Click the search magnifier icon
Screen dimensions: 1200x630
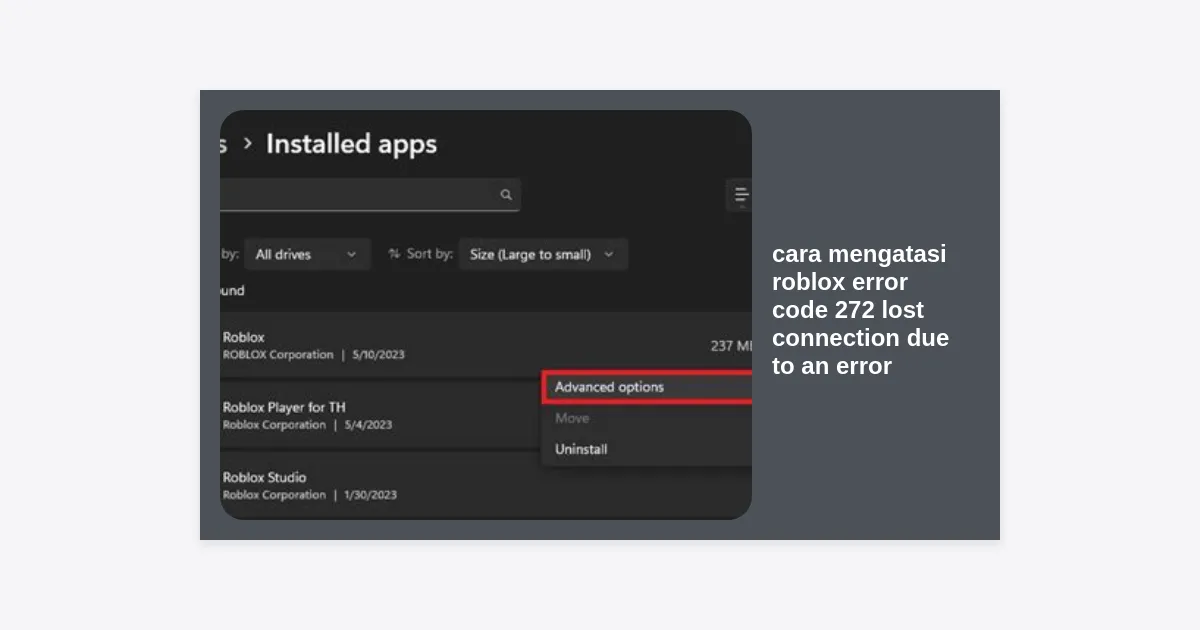click(x=506, y=195)
